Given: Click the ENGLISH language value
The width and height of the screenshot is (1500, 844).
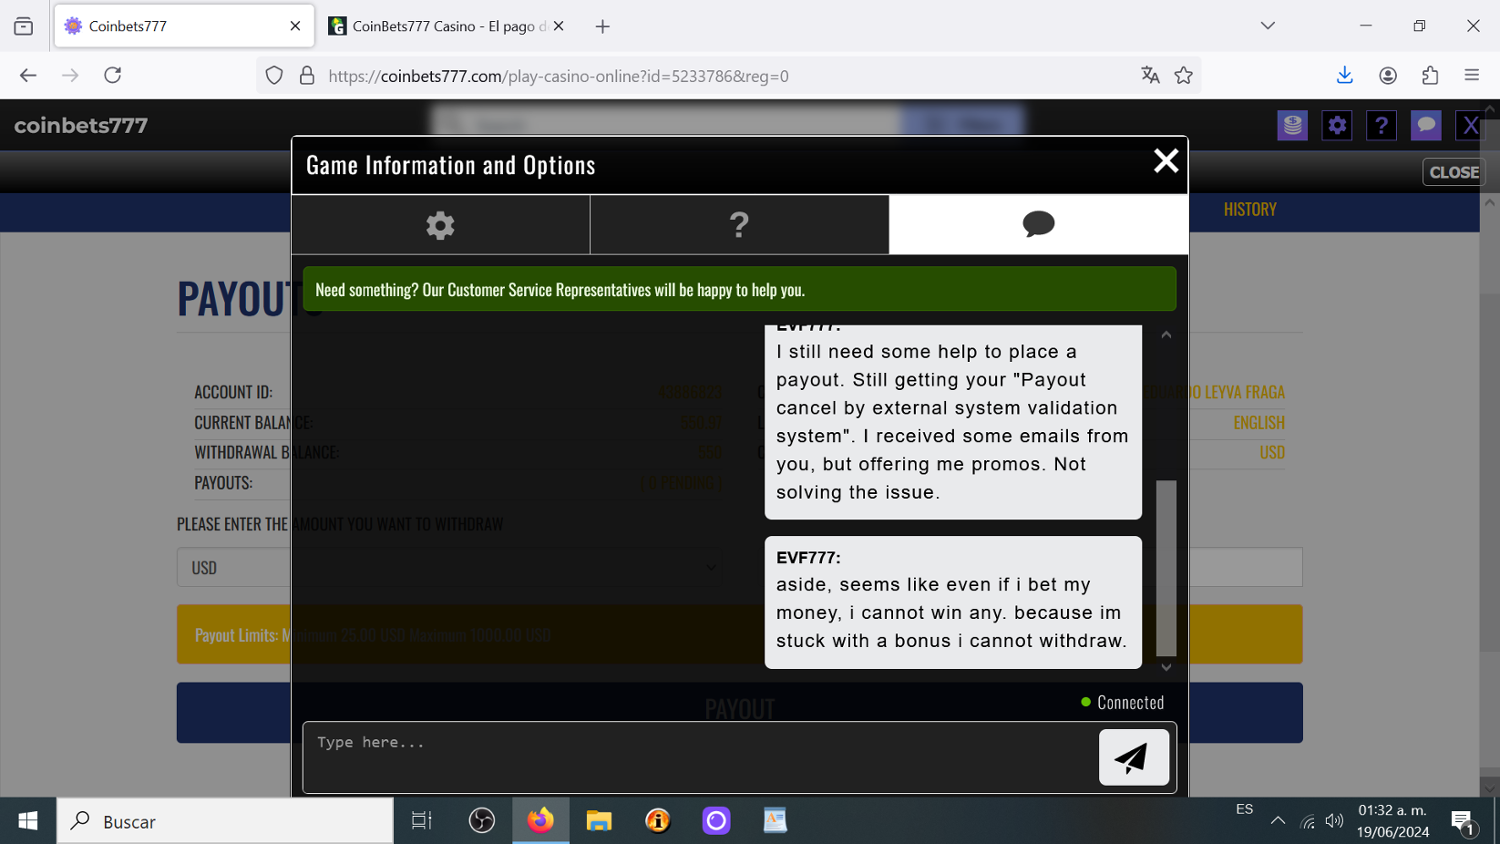Looking at the screenshot, I should point(1259,423).
